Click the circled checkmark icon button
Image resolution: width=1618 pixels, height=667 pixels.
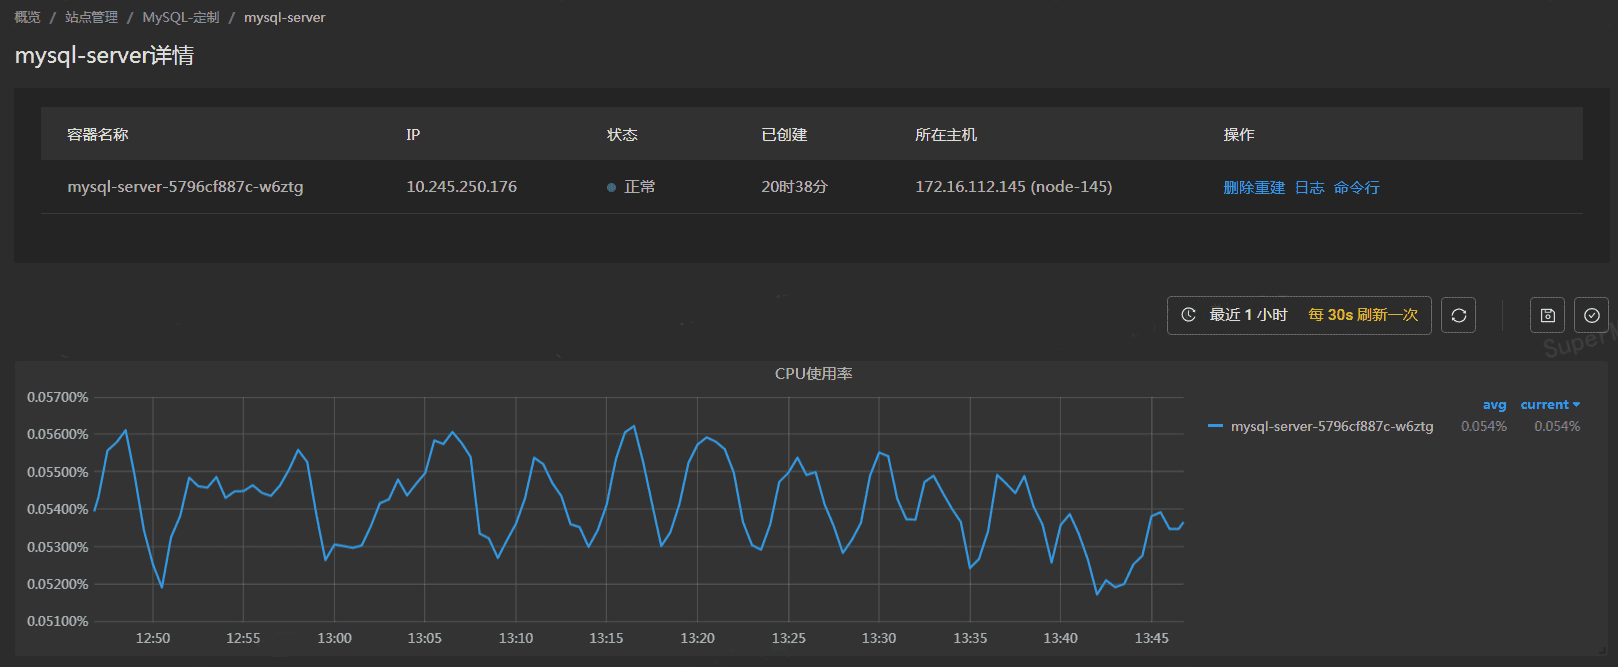click(1591, 315)
